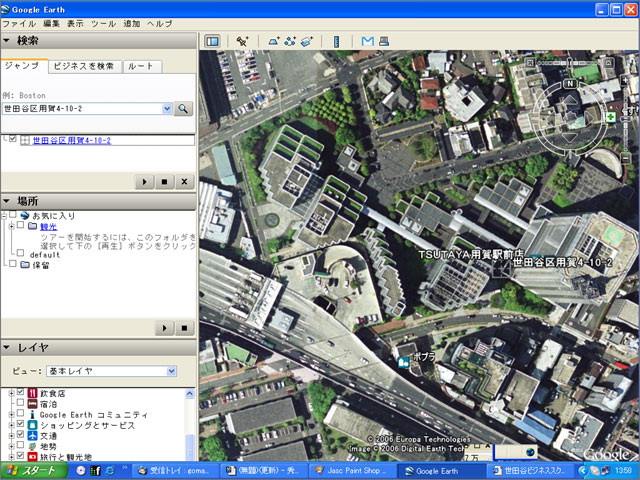640x480 pixels.
Task: Open the ツール menu
Action: pos(103,24)
